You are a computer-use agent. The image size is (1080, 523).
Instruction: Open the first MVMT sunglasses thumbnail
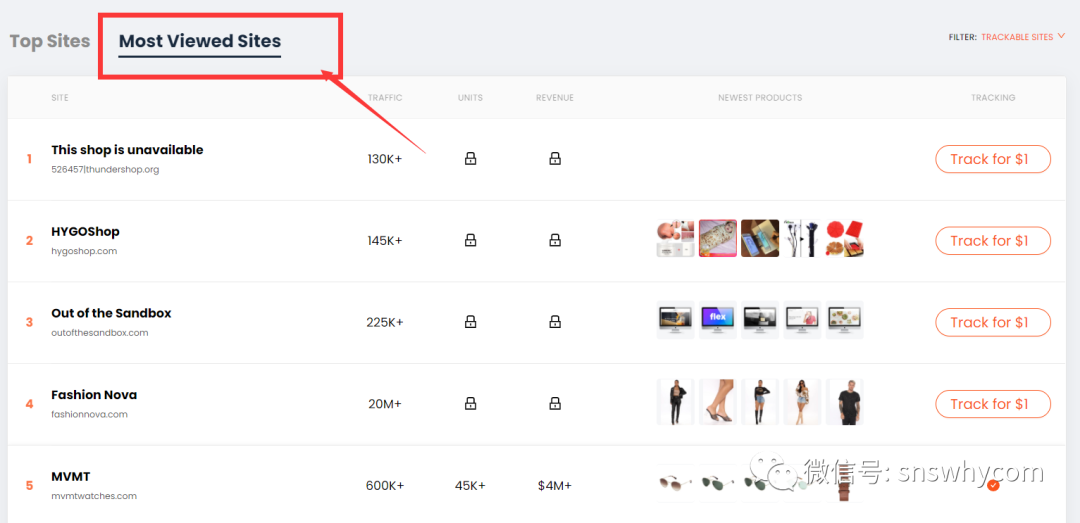coord(676,484)
